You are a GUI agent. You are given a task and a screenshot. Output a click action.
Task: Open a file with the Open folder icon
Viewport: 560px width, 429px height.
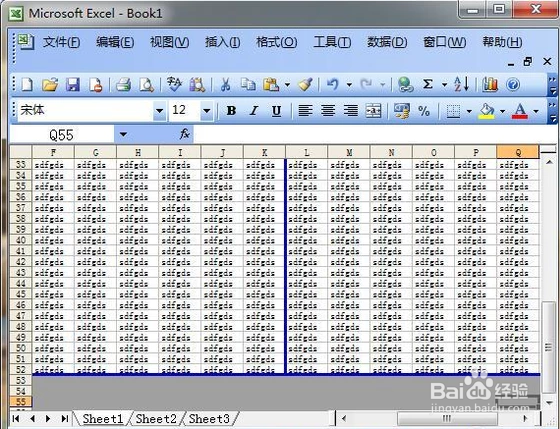click(x=50, y=85)
